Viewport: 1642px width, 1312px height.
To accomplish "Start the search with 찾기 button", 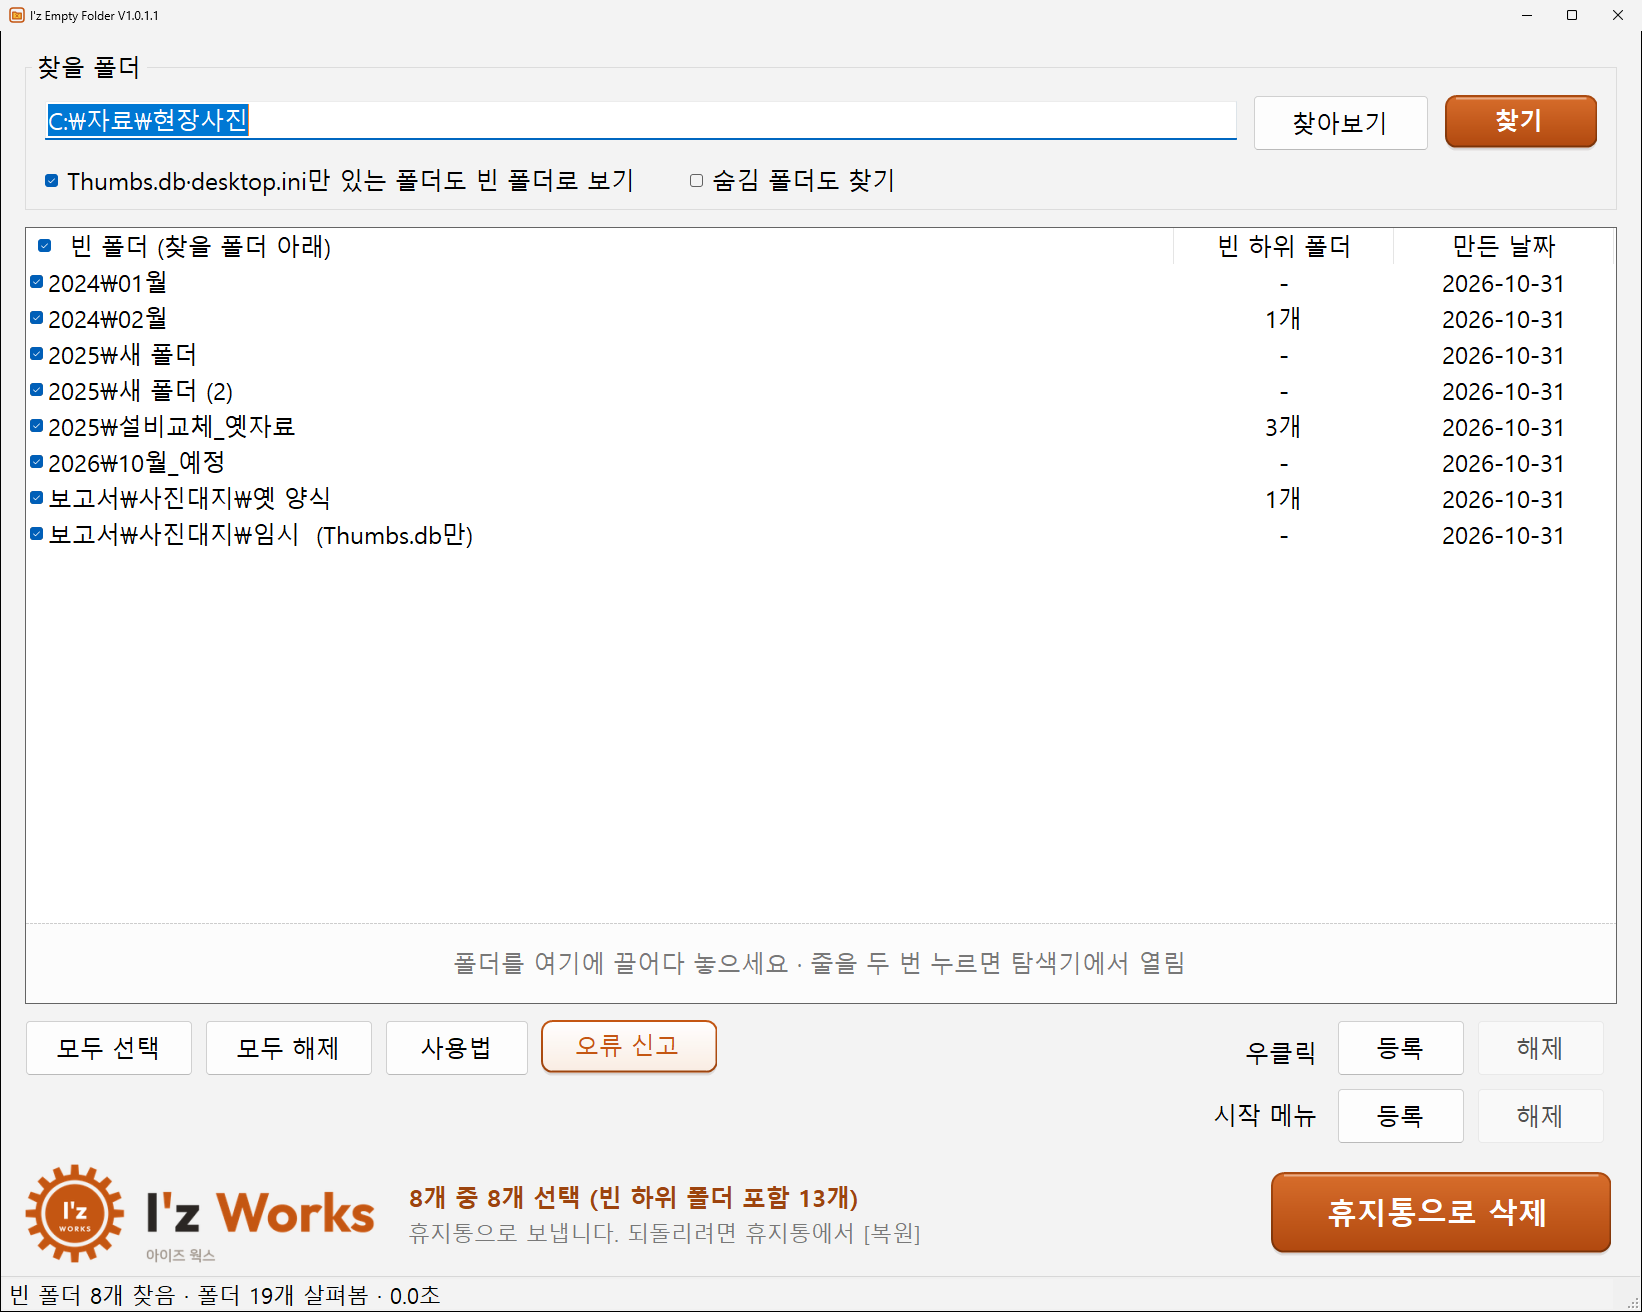I will pyautogui.click(x=1520, y=121).
